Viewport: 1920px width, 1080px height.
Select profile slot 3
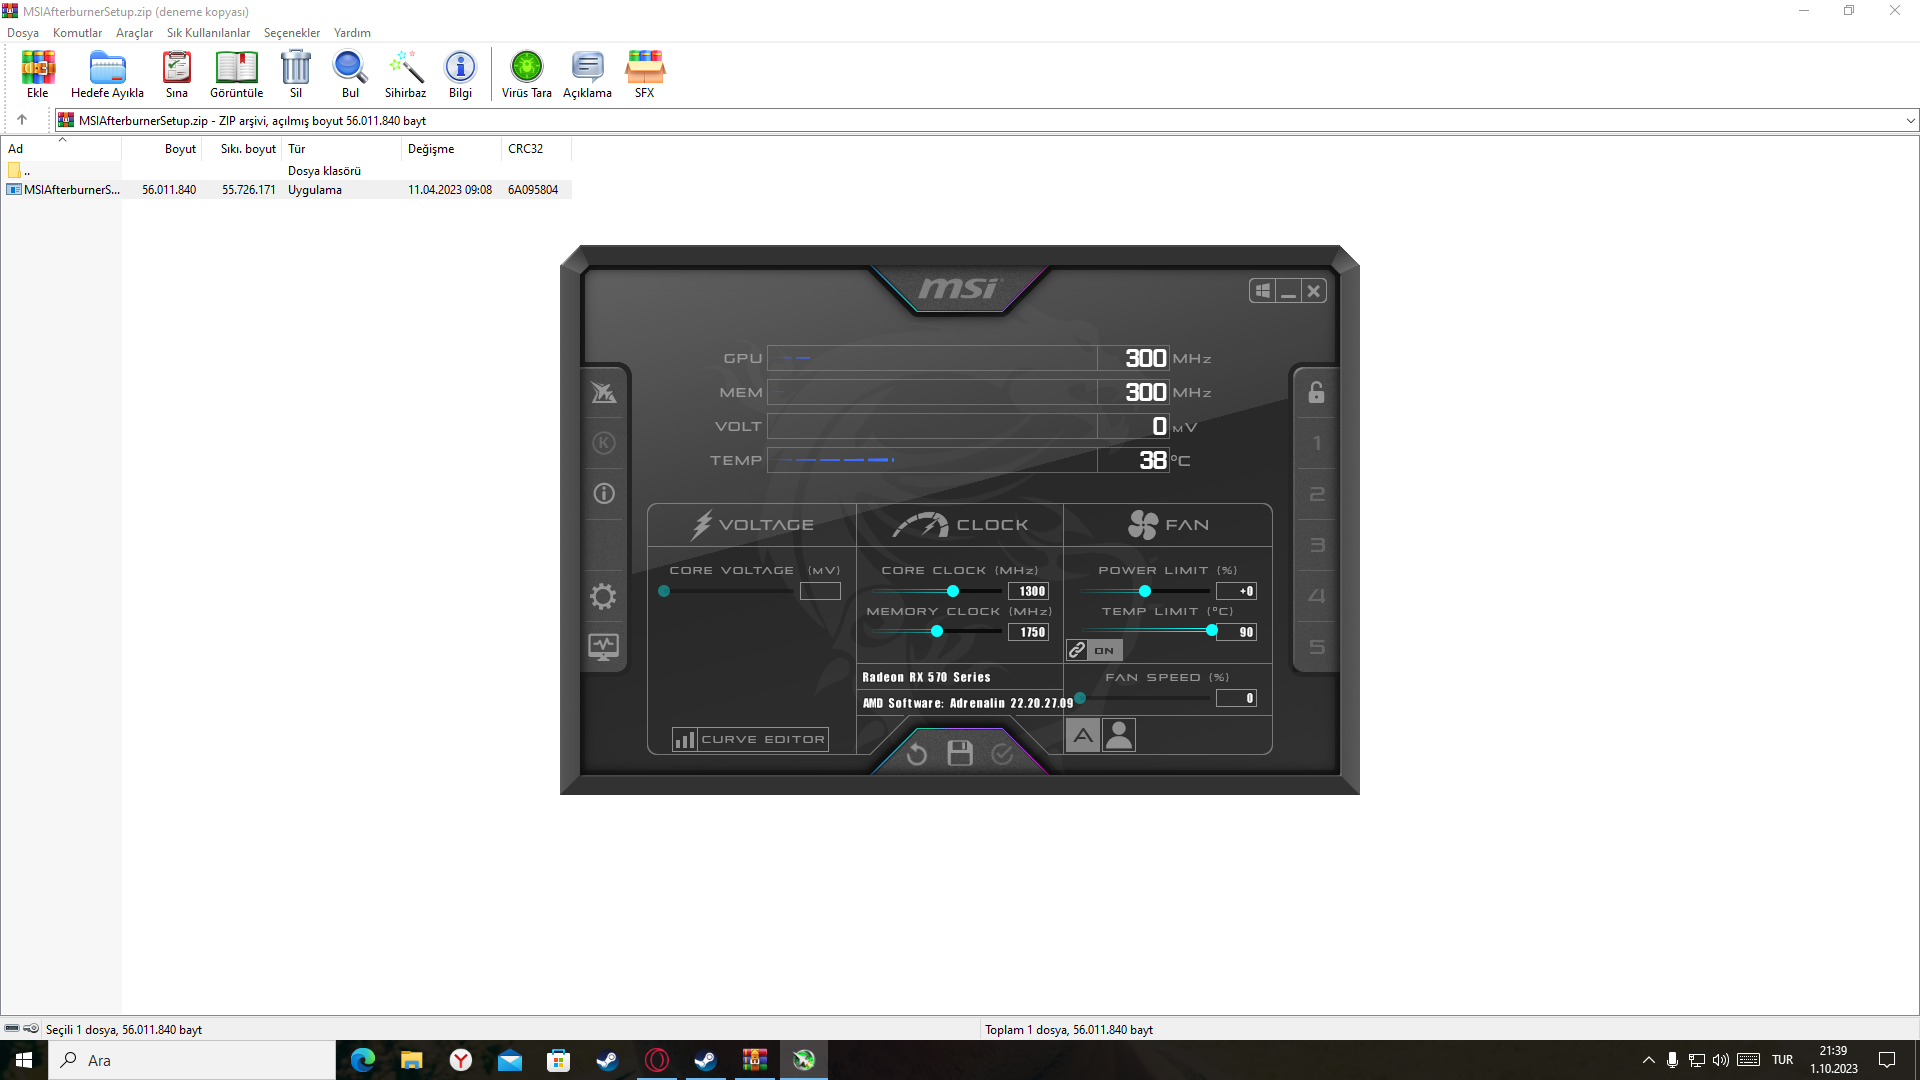(x=1317, y=545)
